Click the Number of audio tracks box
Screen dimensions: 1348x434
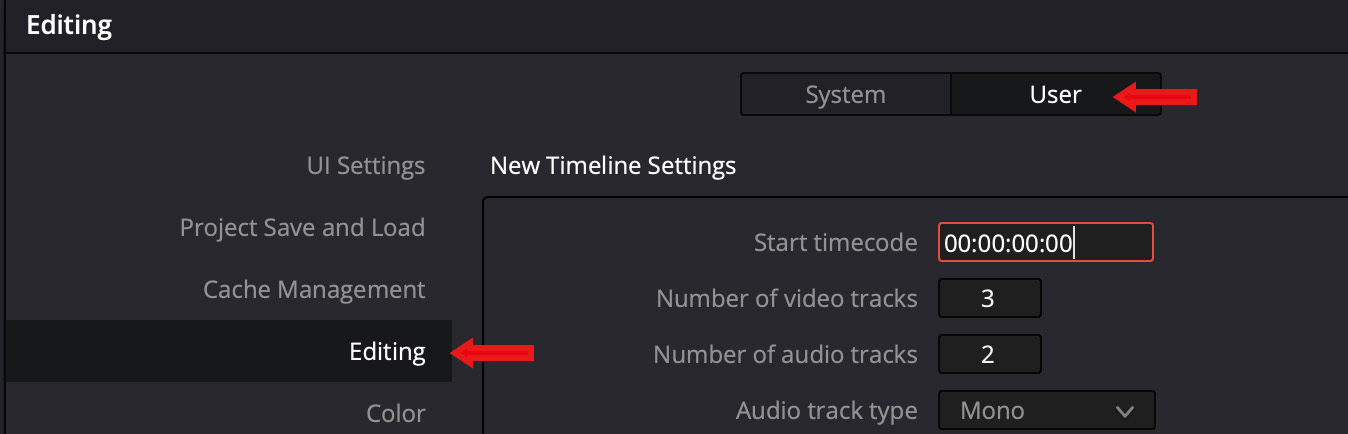coord(989,354)
